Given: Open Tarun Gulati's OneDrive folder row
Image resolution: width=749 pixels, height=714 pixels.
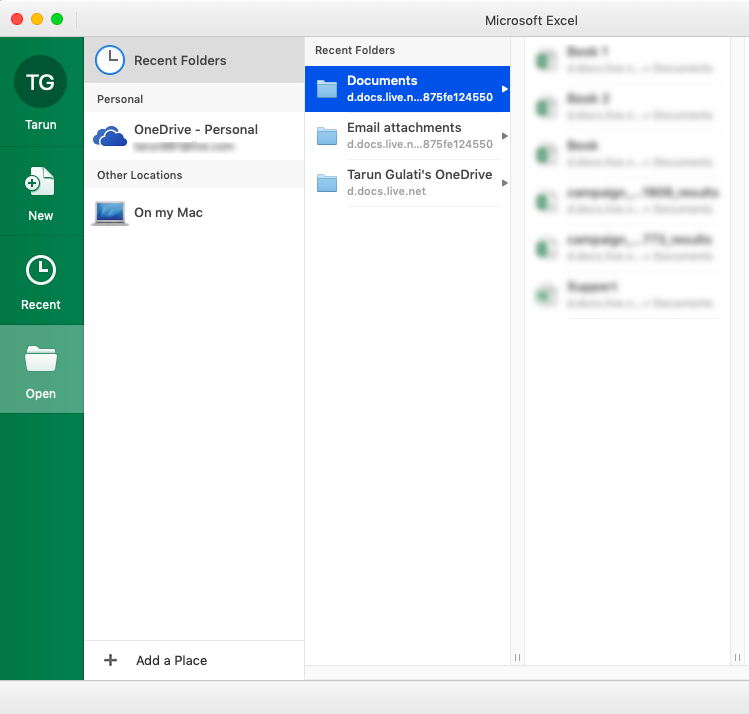Looking at the screenshot, I should [x=407, y=183].
